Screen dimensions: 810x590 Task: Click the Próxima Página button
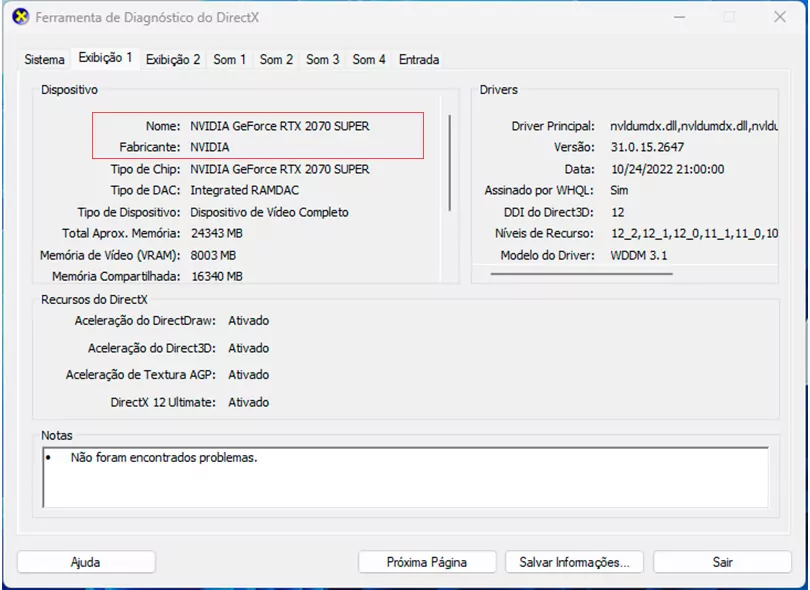tap(427, 562)
